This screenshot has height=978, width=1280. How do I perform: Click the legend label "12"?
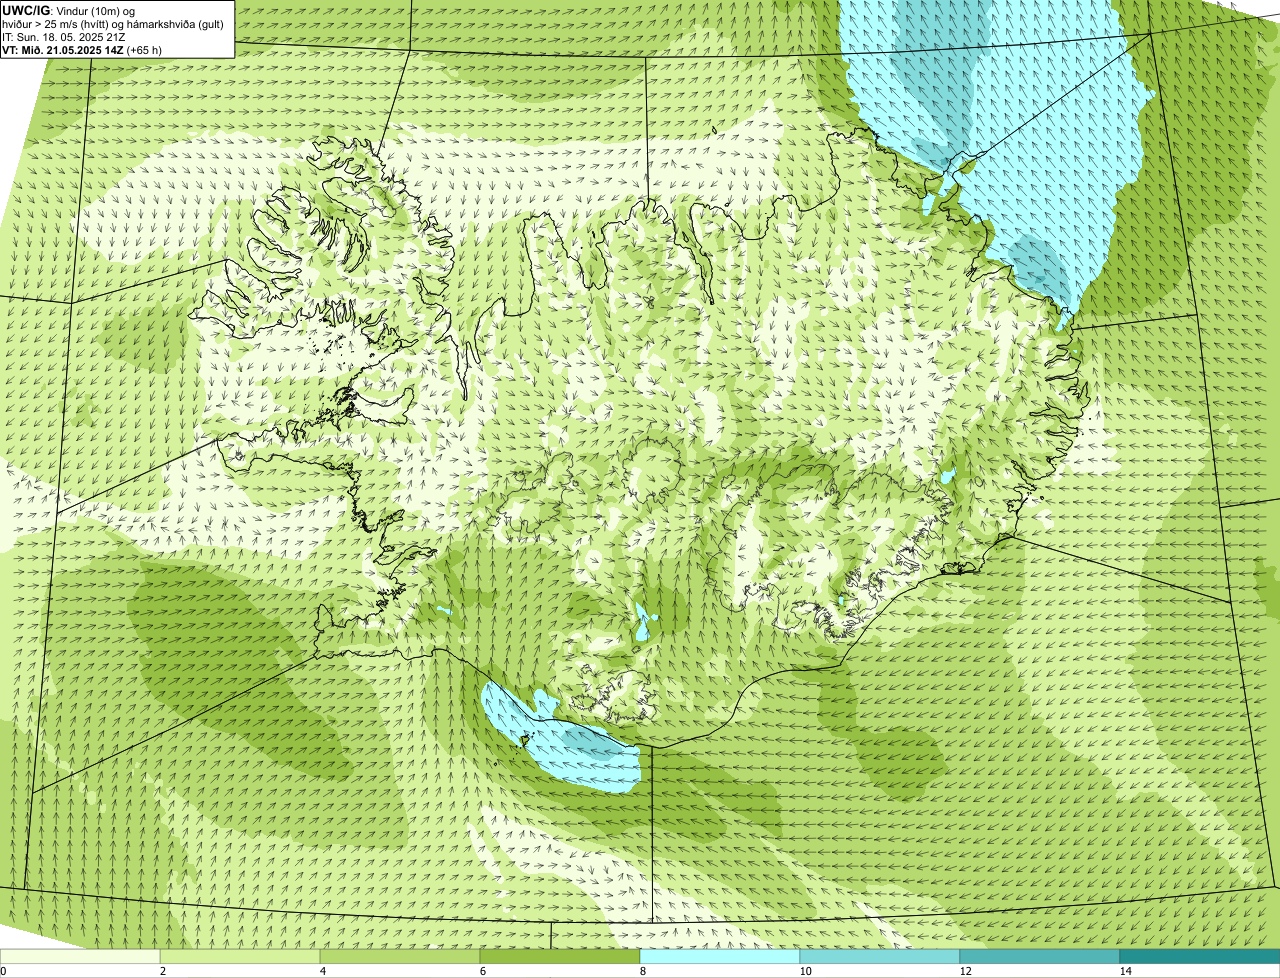[965, 971]
